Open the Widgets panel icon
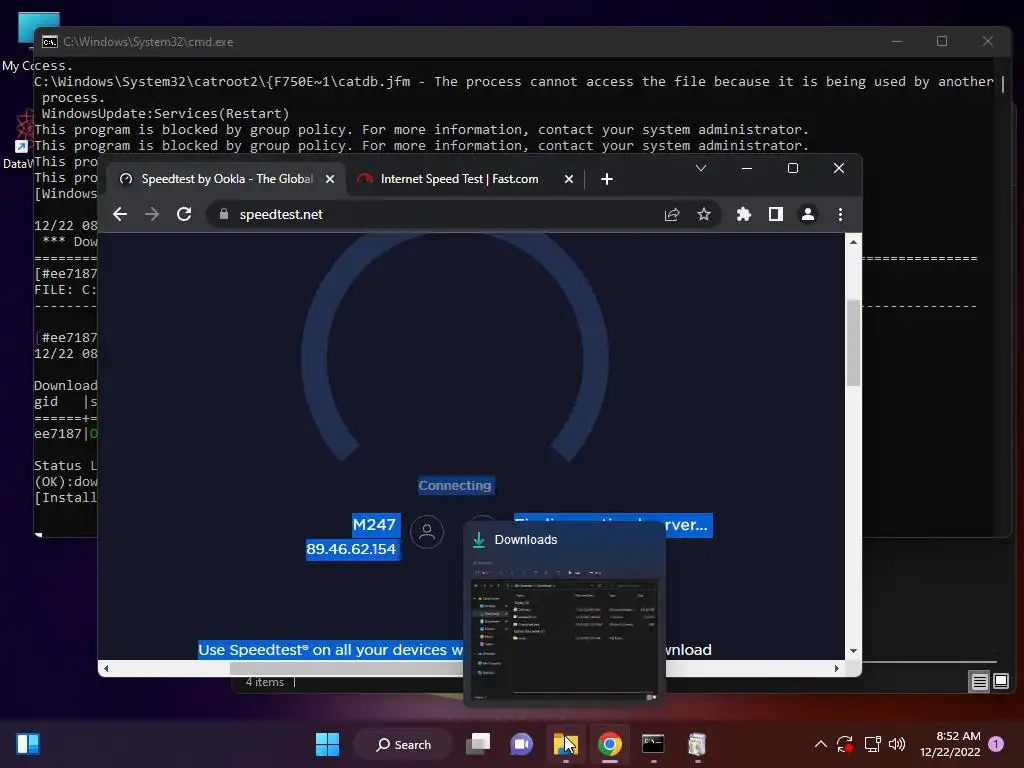This screenshot has width=1024, height=768. pos(28,744)
